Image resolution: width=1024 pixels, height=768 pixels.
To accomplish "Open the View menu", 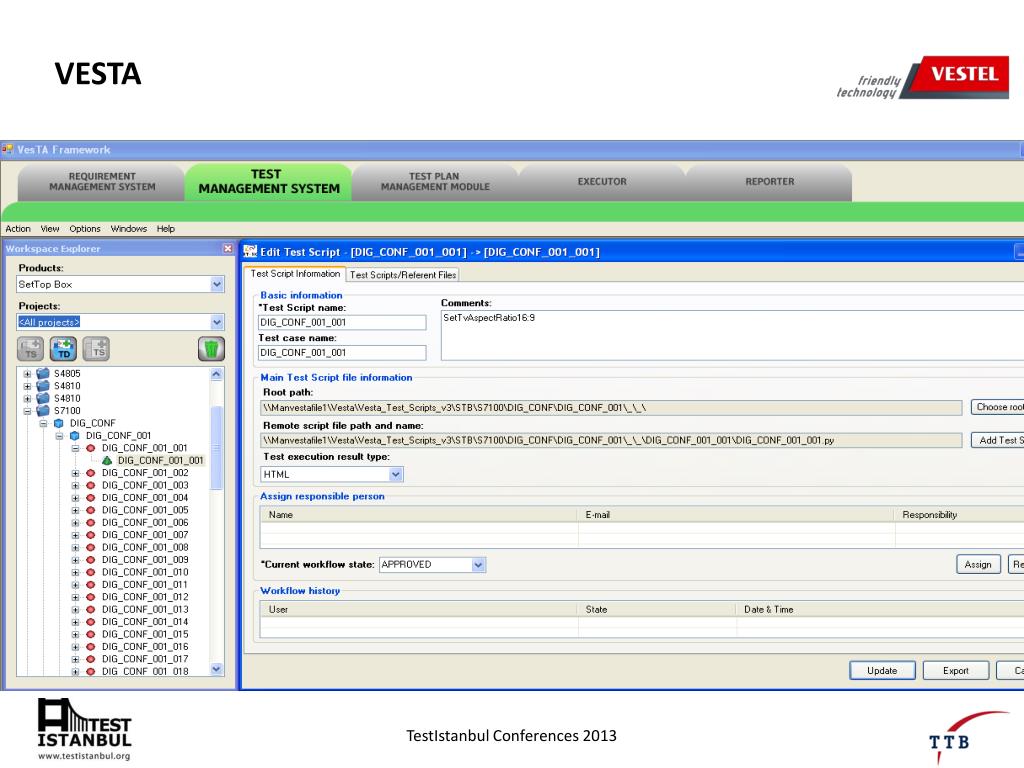I will (50, 229).
